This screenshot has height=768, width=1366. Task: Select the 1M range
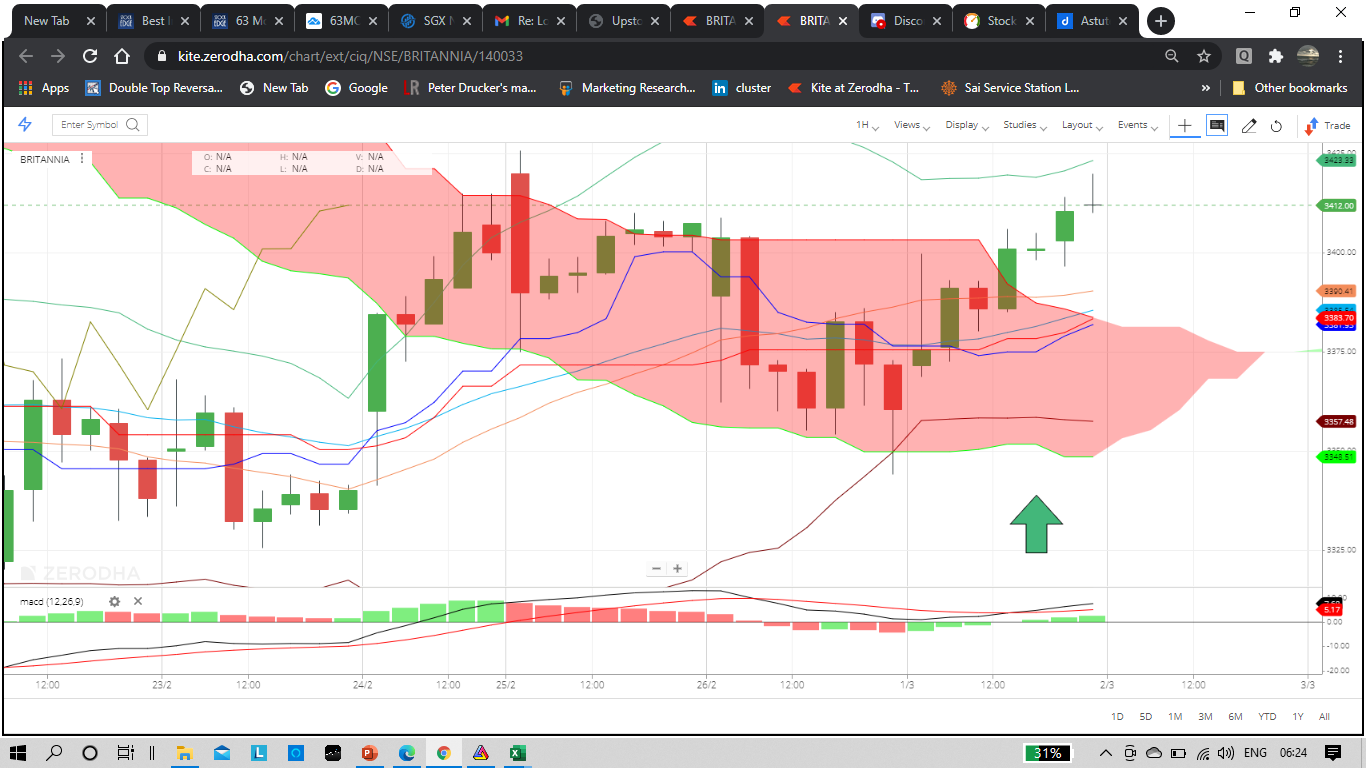pyautogui.click(x=1175, y=716)
